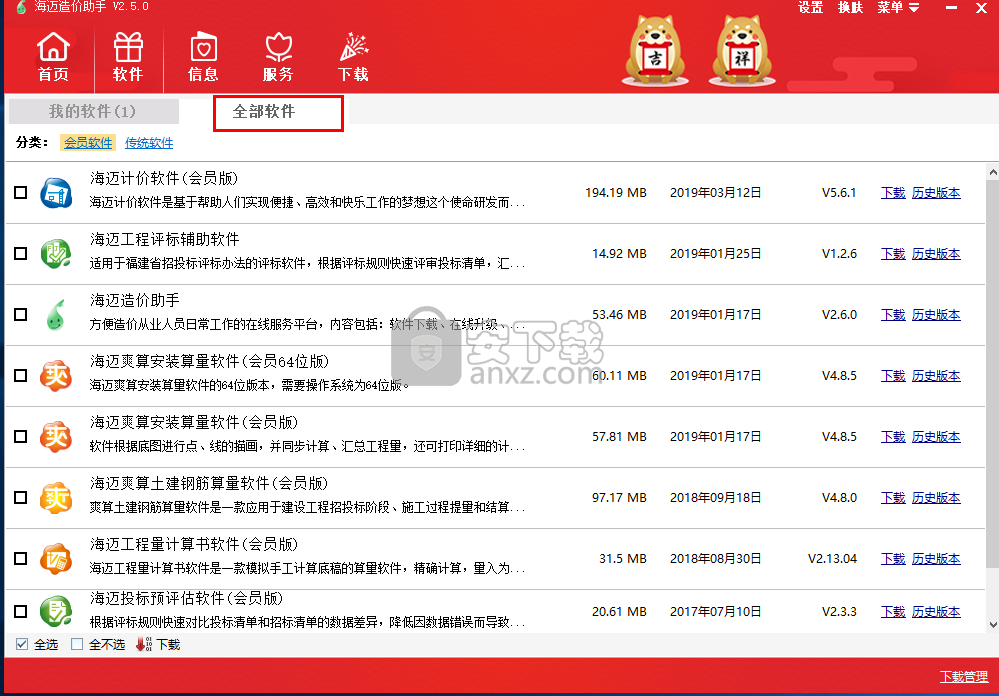Tick checkbox for 海迈爽算安装算量软件(会员版) 57.81 MB

(x=21, y=437)
